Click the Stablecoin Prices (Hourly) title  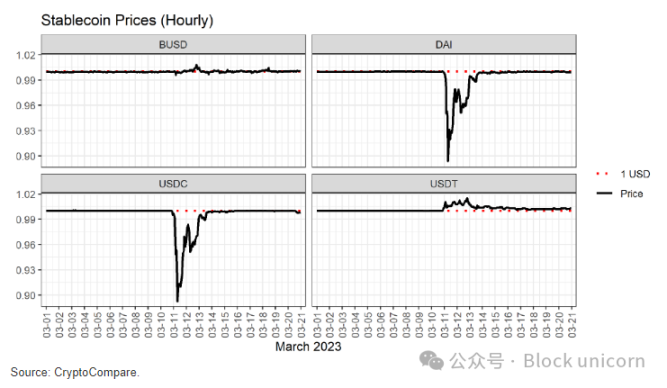click(127, 20)
